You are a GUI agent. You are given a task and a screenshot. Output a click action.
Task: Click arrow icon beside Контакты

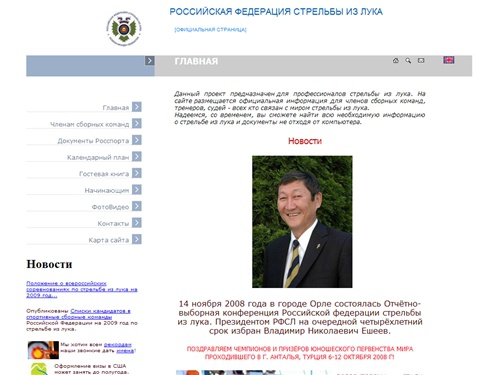(x=137, y=222)
